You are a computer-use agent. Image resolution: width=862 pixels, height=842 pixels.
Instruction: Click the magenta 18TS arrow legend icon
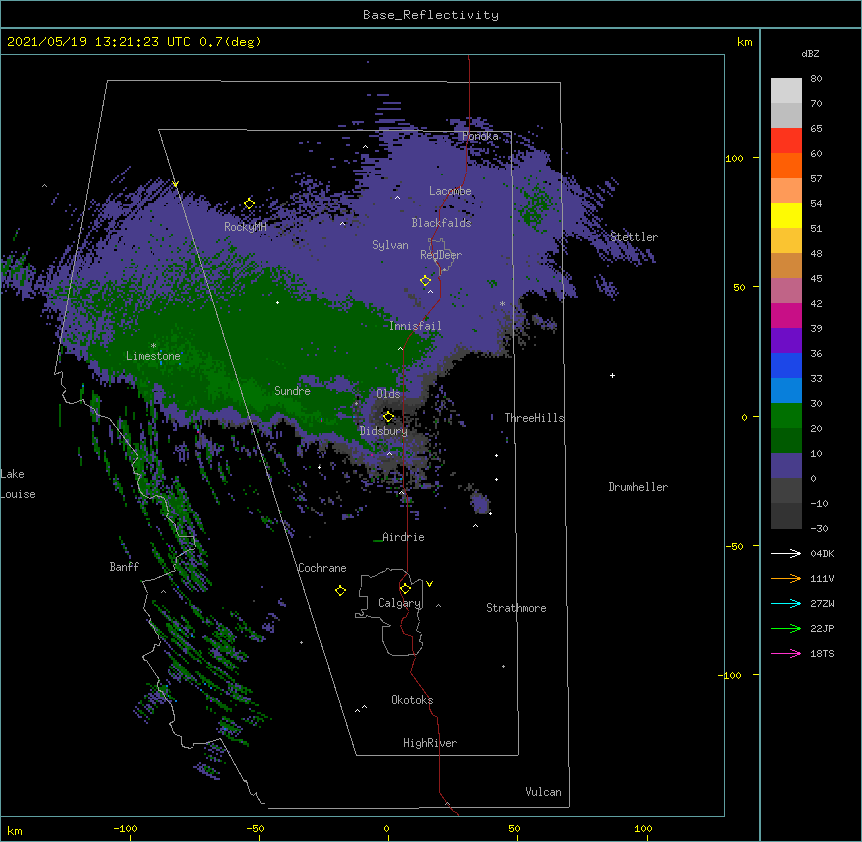(x=786, y=653)
